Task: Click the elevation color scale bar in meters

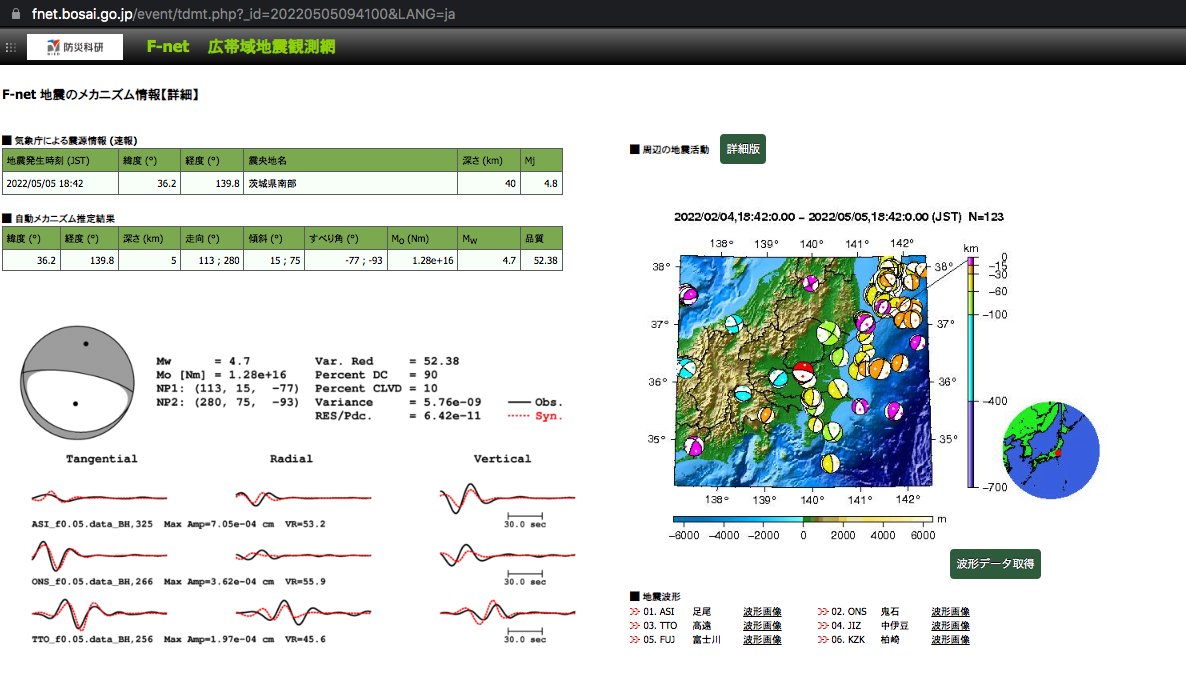Action: [803, 519]
